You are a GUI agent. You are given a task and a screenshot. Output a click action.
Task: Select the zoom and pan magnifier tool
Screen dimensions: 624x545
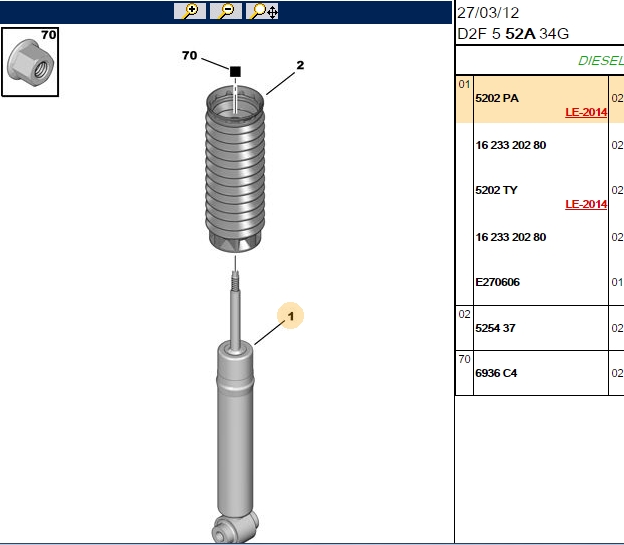pyautogui.click(x=262, y=11)
